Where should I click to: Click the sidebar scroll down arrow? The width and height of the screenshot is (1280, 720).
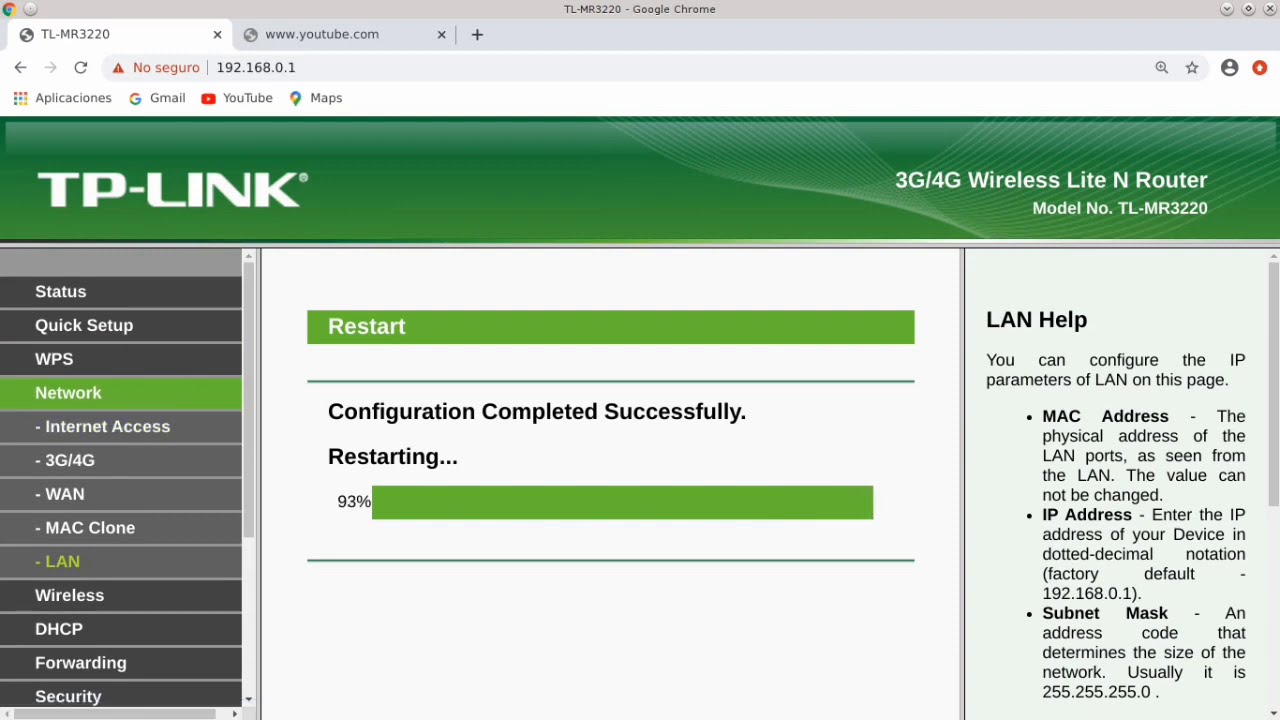pyautogui.click(x=248, y=700)
